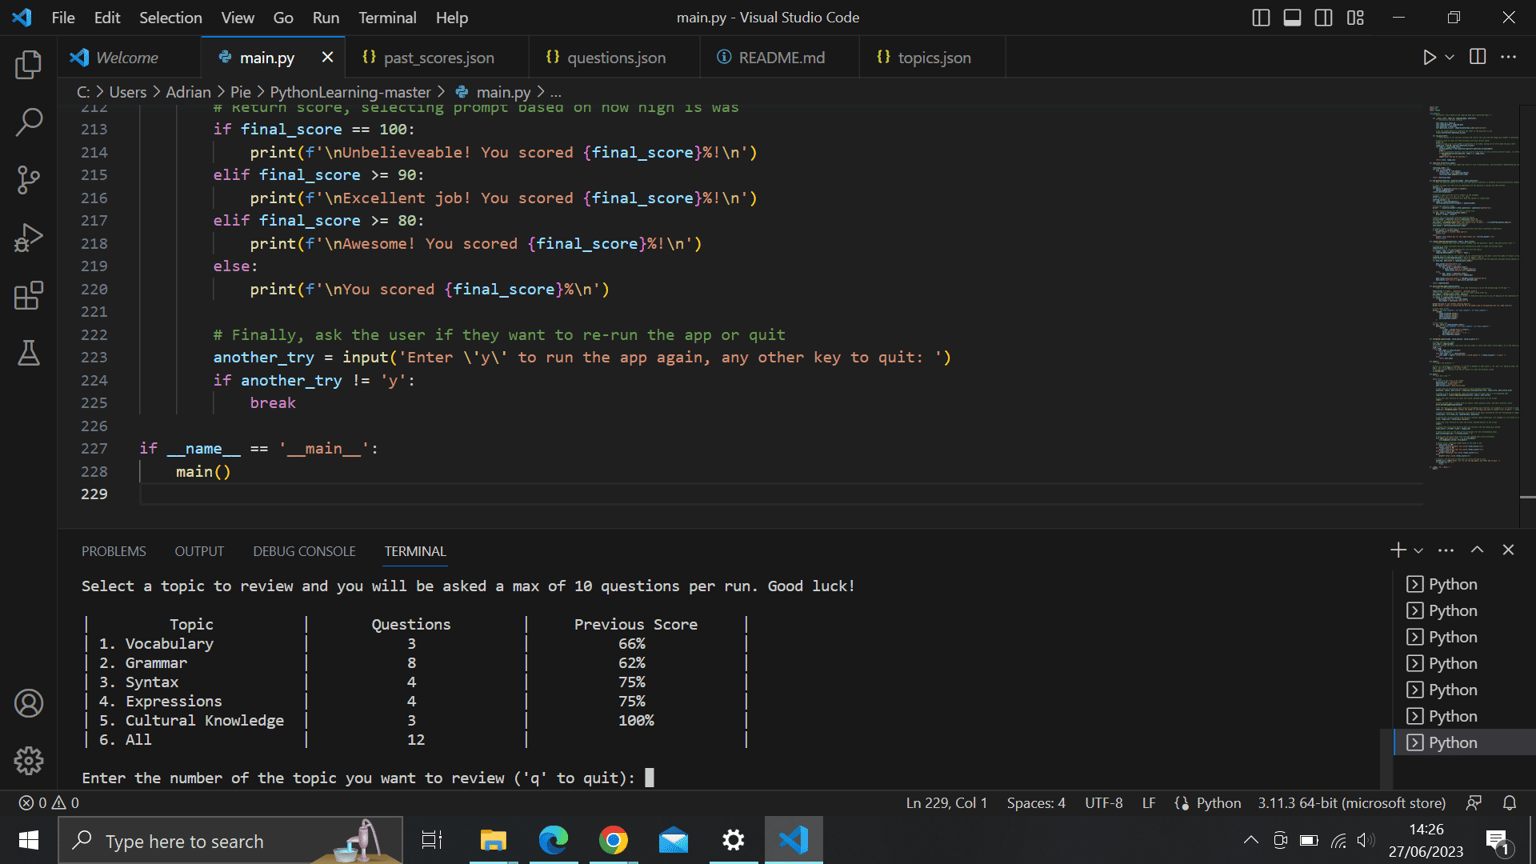Open the new terminal launch profile dropdown
The height and width of the screenshot is (864, 1536).
(x=1418, y=550)
